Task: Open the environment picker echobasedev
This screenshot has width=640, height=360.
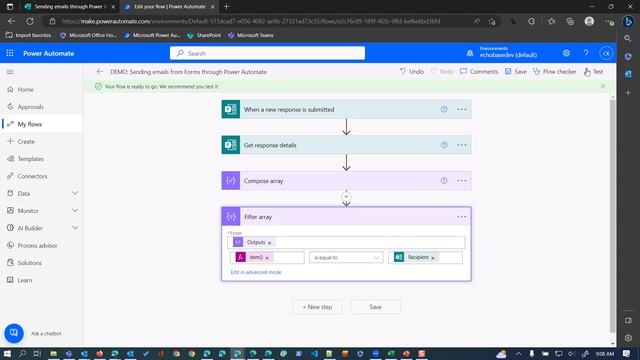Action: 502,52
